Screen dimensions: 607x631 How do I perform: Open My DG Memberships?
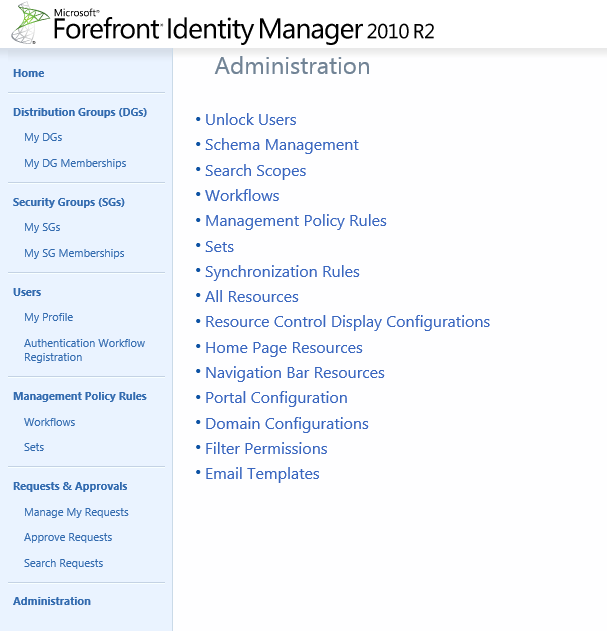coord(75,163)
